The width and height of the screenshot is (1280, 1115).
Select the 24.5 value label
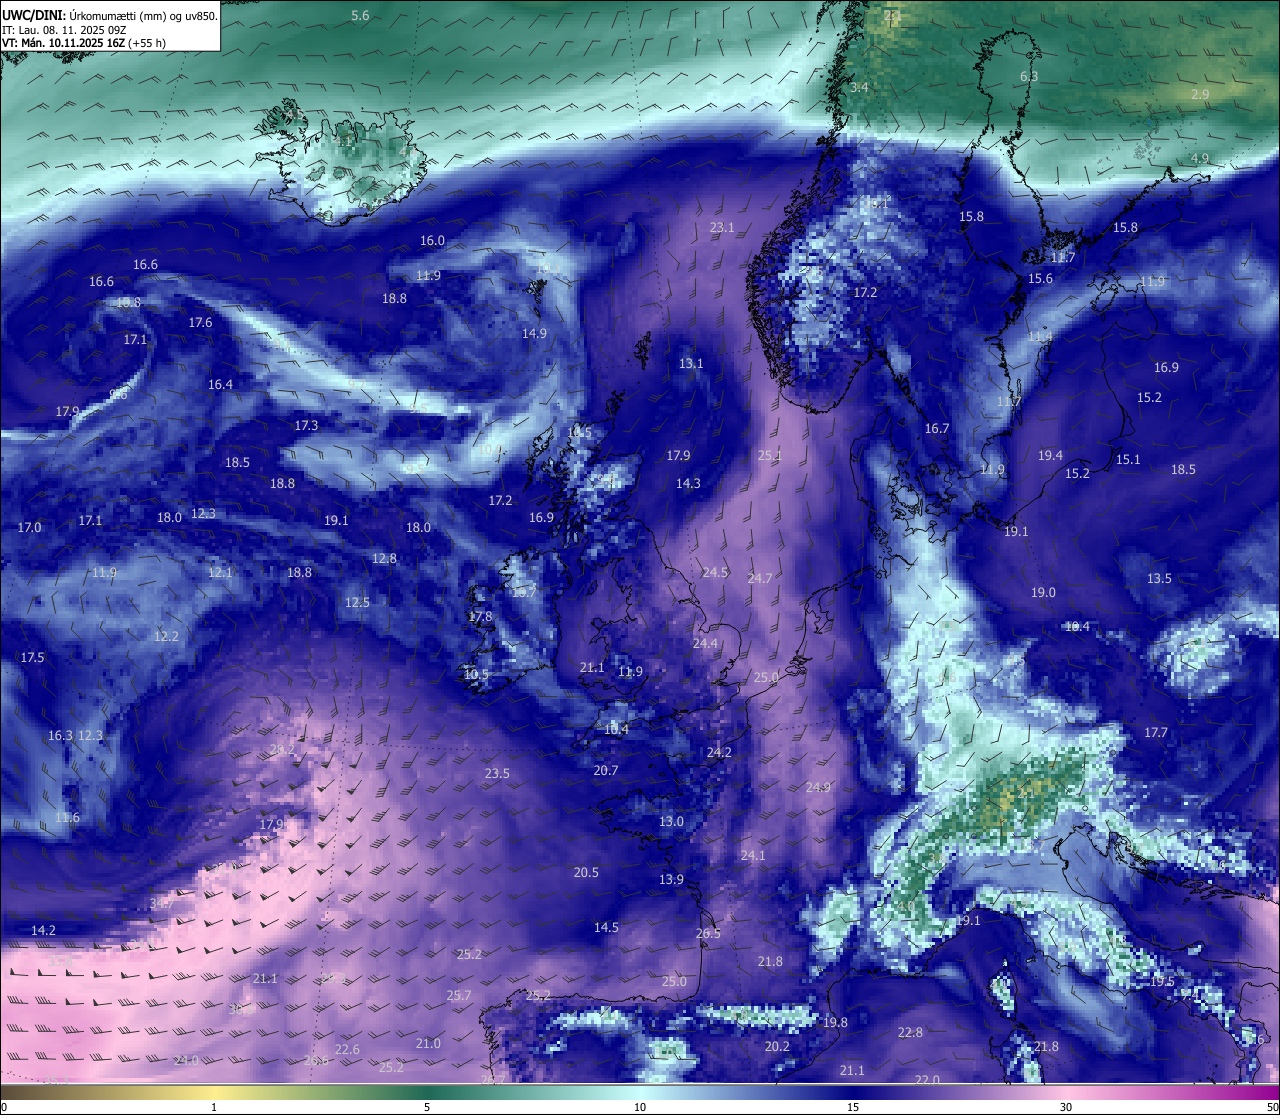[715, 573]
